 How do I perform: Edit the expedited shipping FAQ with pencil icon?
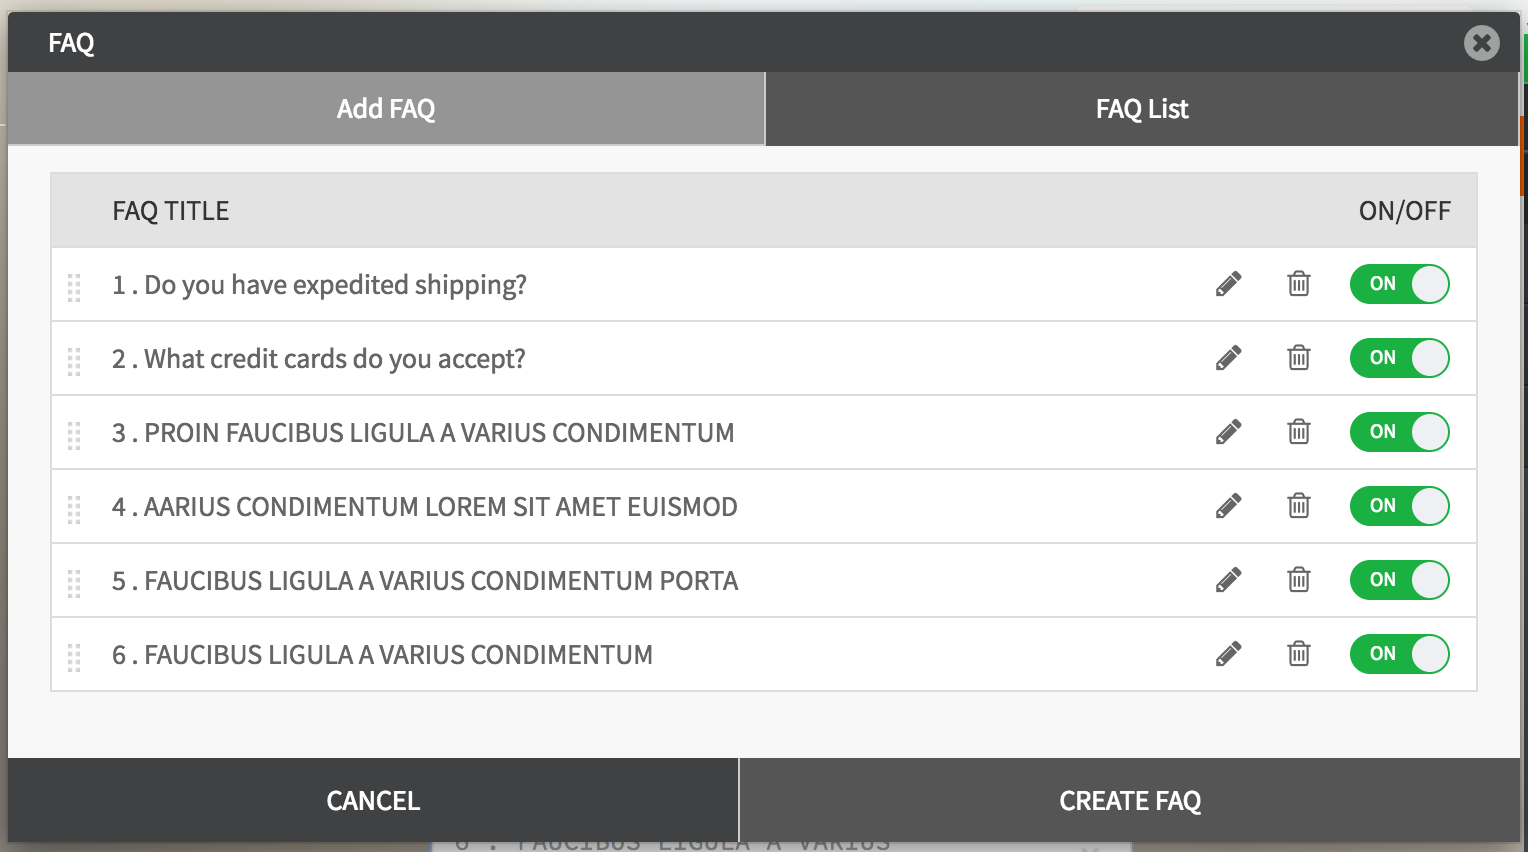[1229, 284]
